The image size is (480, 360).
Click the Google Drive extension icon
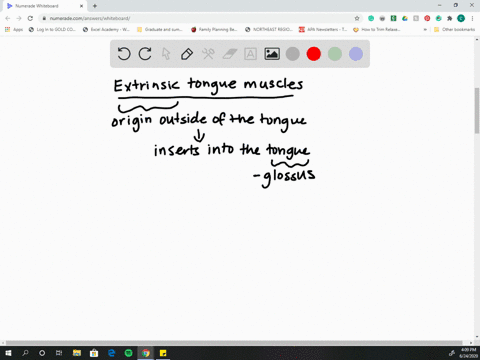(405, 18)
